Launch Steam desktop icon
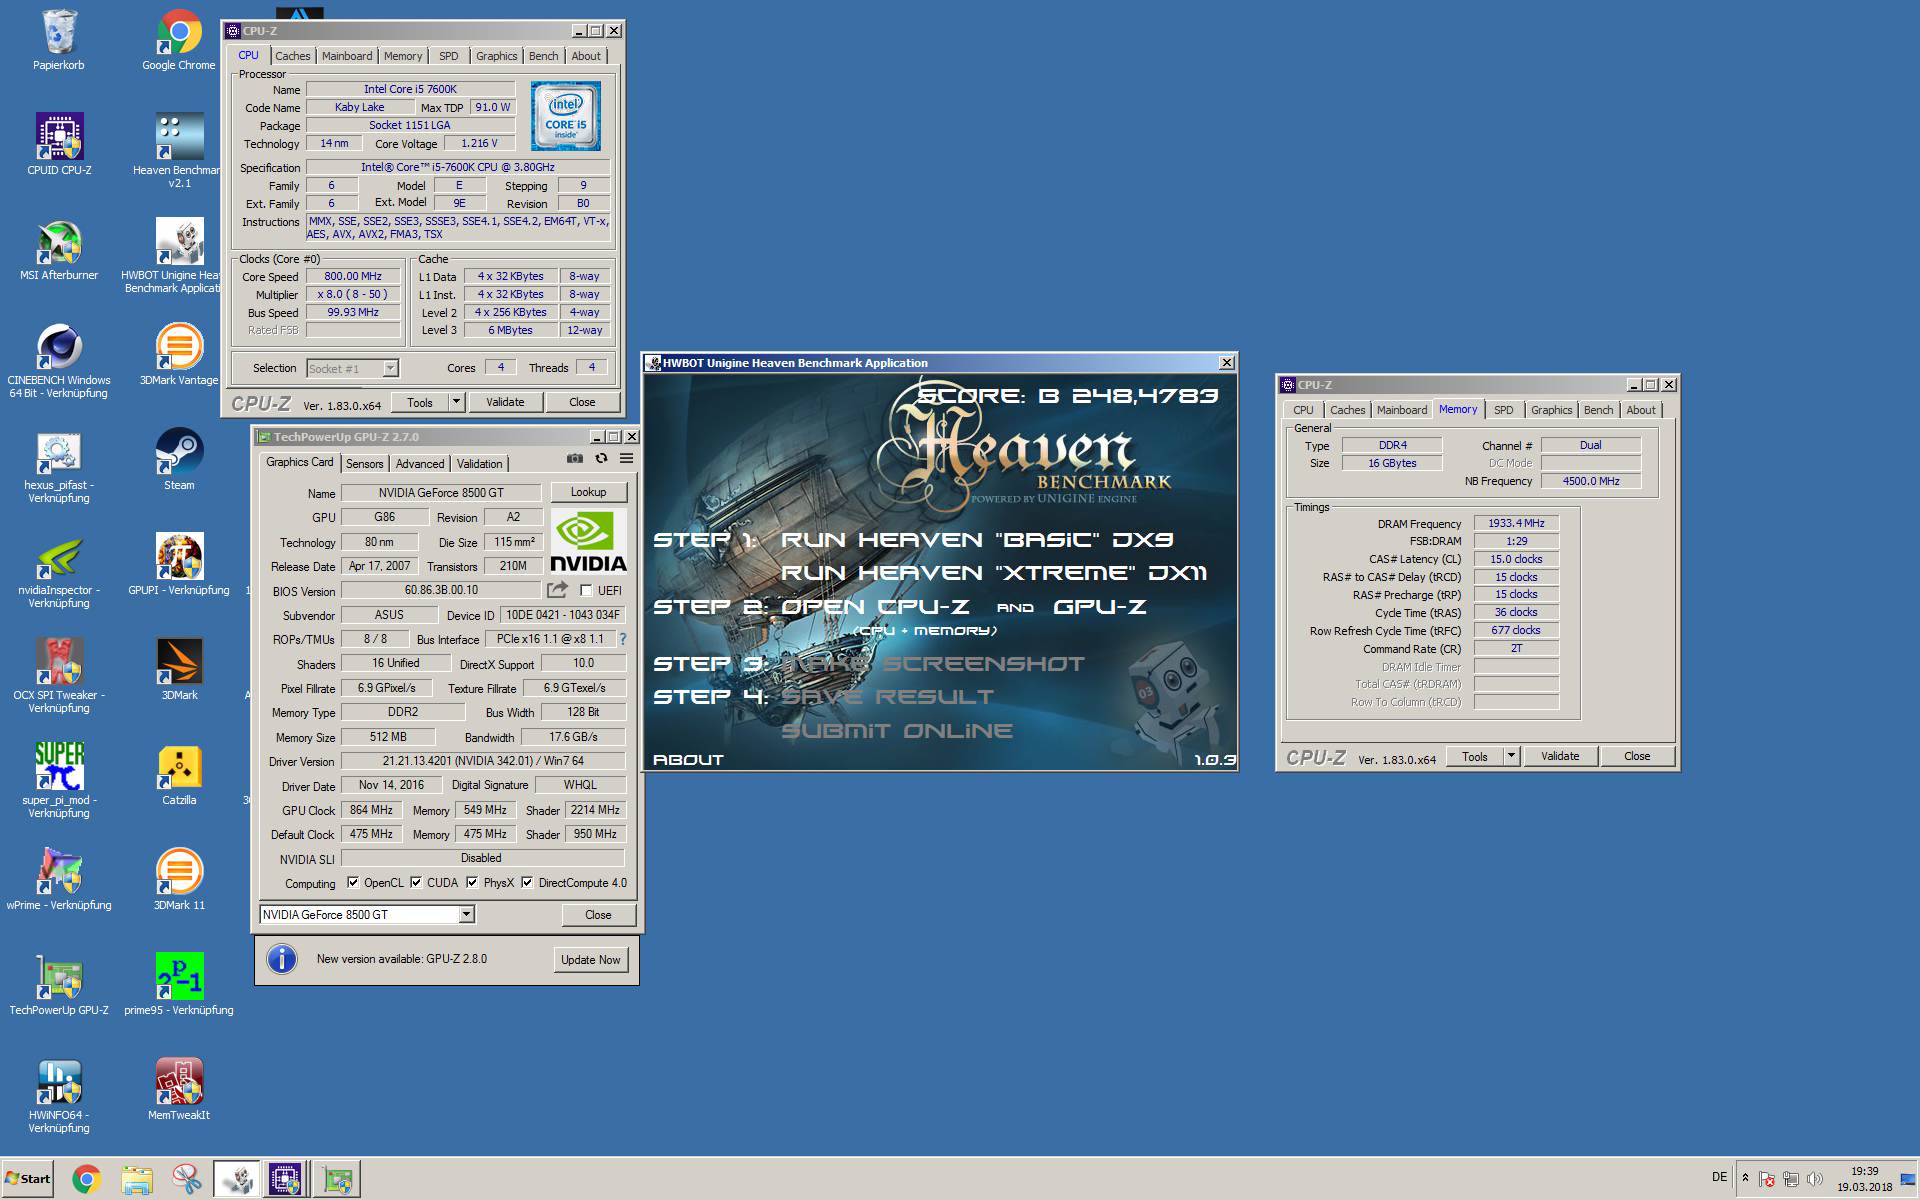Screen dimensions: 1920x1200 [x=179, y=452]
